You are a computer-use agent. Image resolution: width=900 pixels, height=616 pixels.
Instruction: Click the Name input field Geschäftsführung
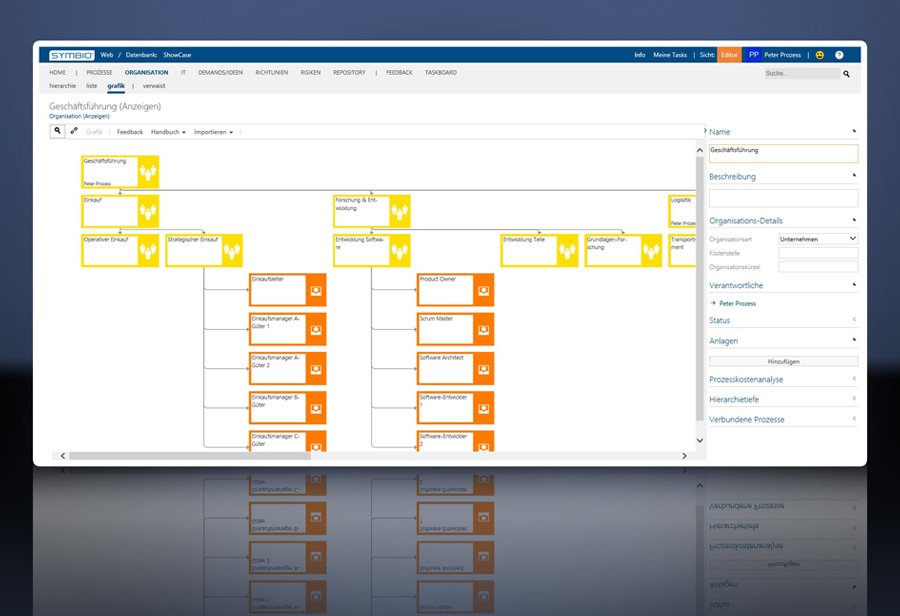783,153
